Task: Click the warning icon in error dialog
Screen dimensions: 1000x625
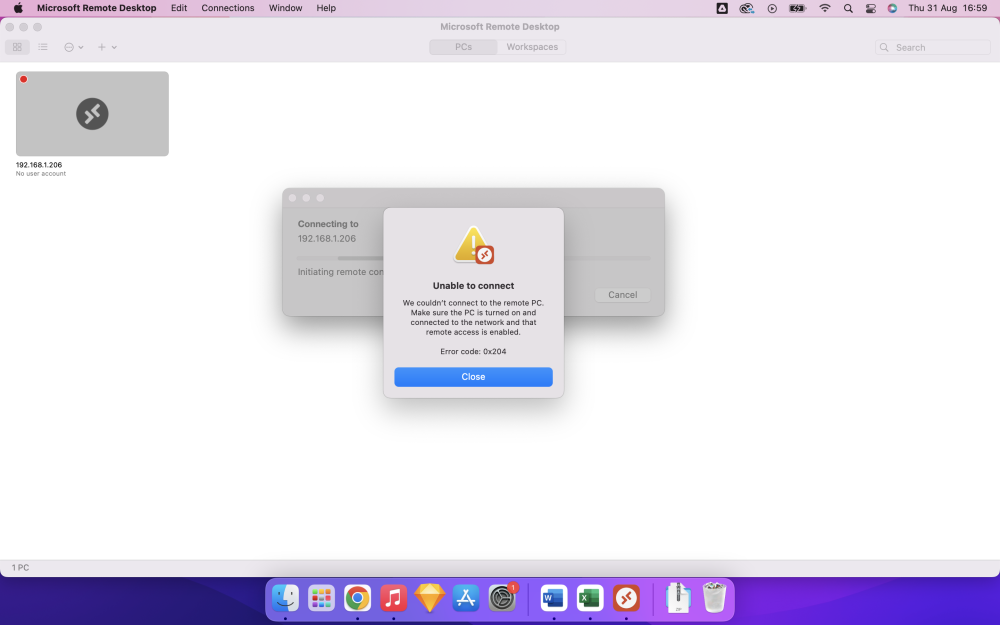Action: [x=473, y=246]
